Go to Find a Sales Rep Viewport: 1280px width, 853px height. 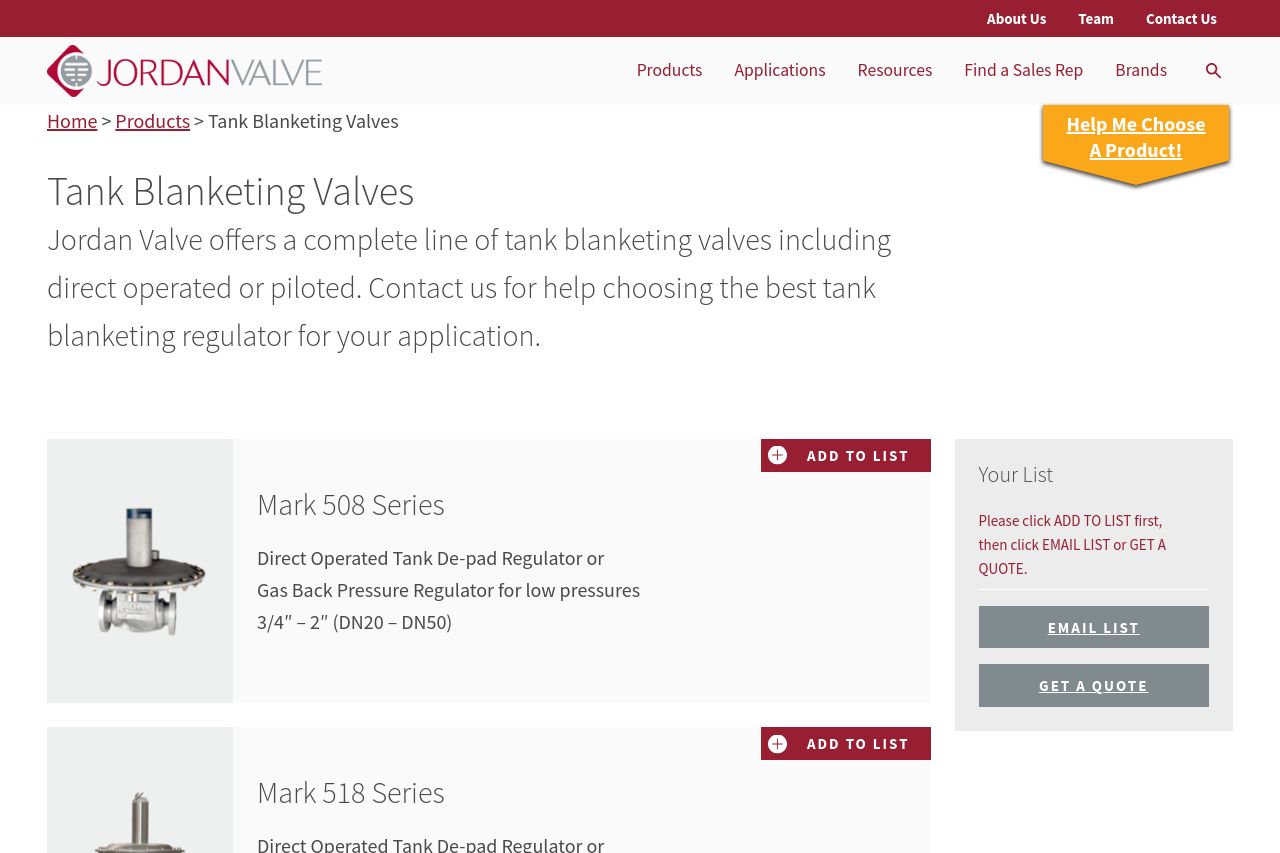pos(1023,70)
